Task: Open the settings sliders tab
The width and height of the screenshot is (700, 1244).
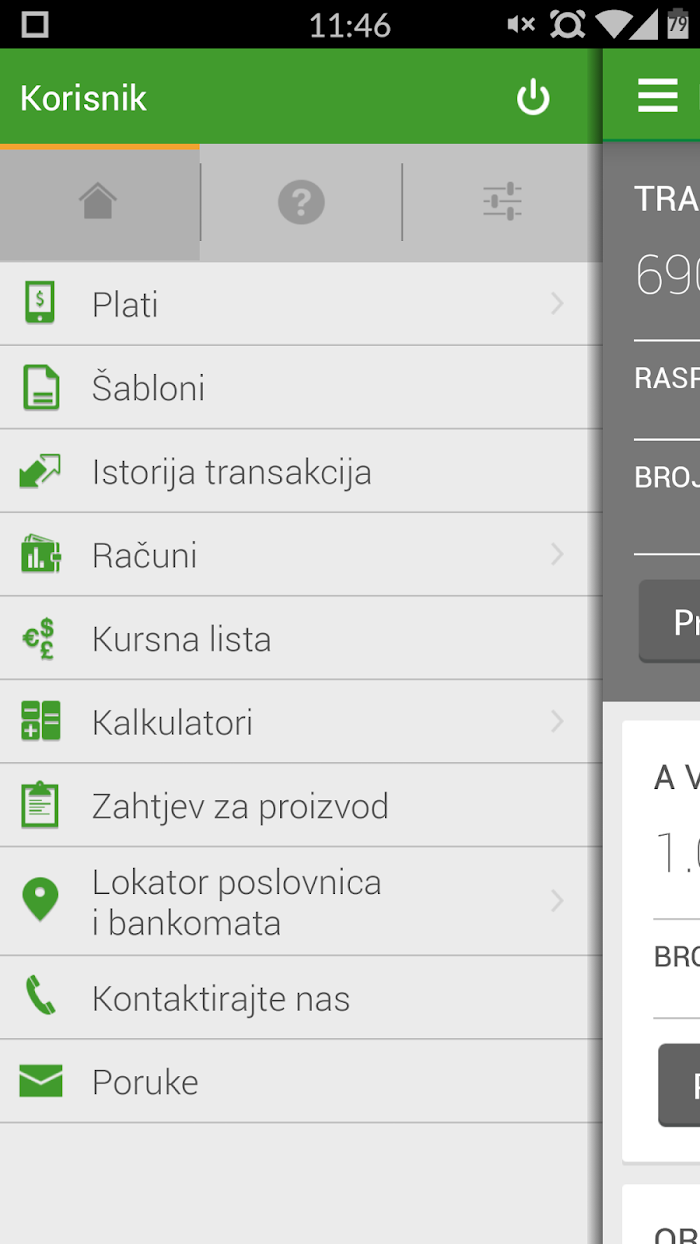Action: [x=502, y=202]
